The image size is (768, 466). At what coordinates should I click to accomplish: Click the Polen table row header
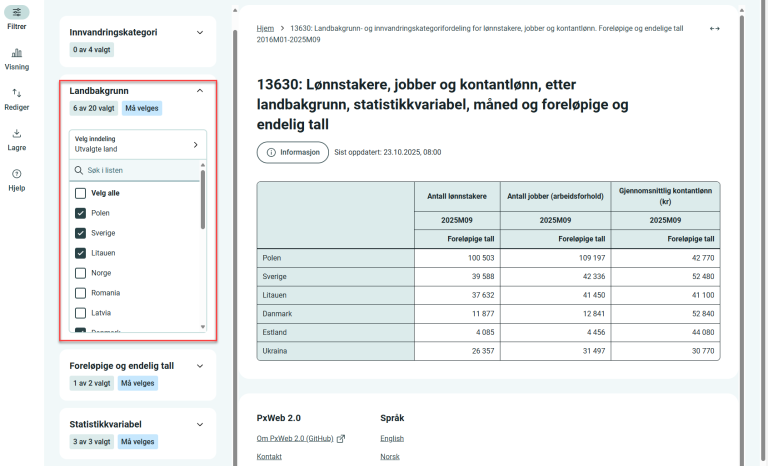click(x=336, y=258)
